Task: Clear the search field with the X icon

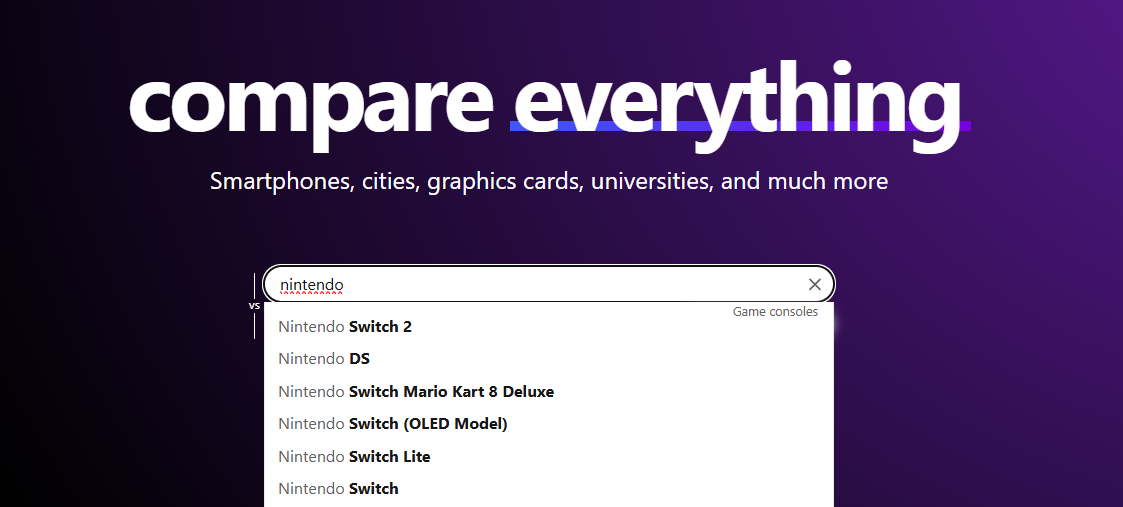Action: pos(814,285)
